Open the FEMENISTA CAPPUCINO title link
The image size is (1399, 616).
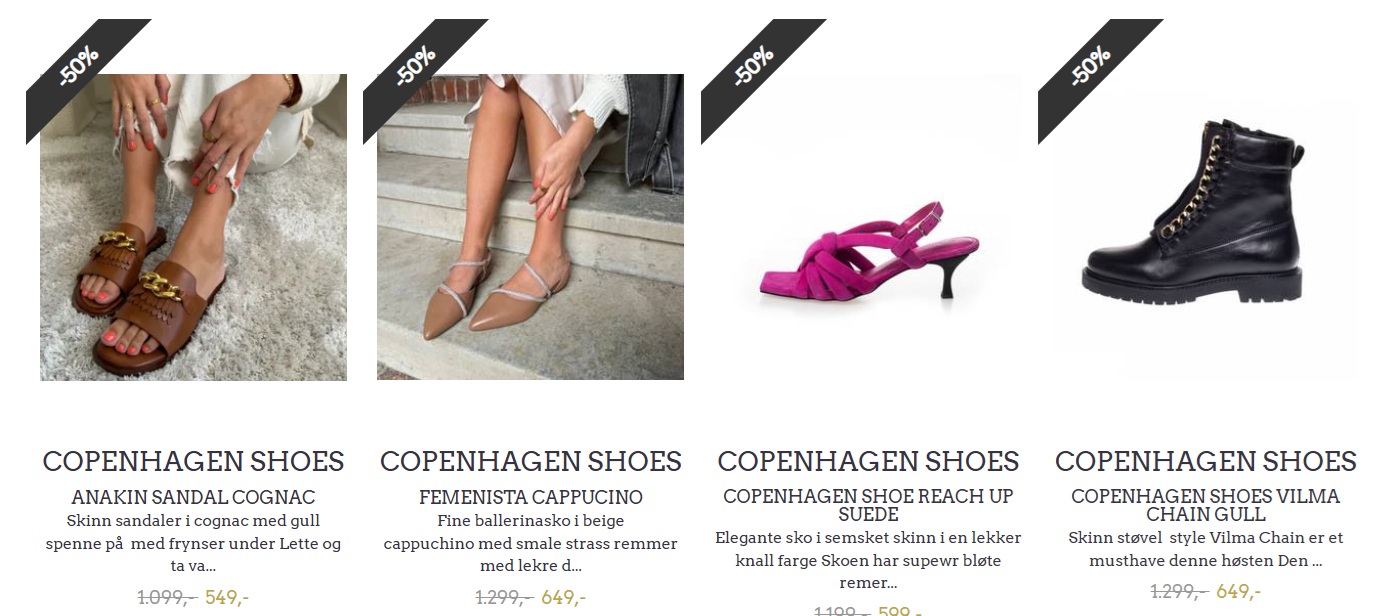[x=530, y=497]
